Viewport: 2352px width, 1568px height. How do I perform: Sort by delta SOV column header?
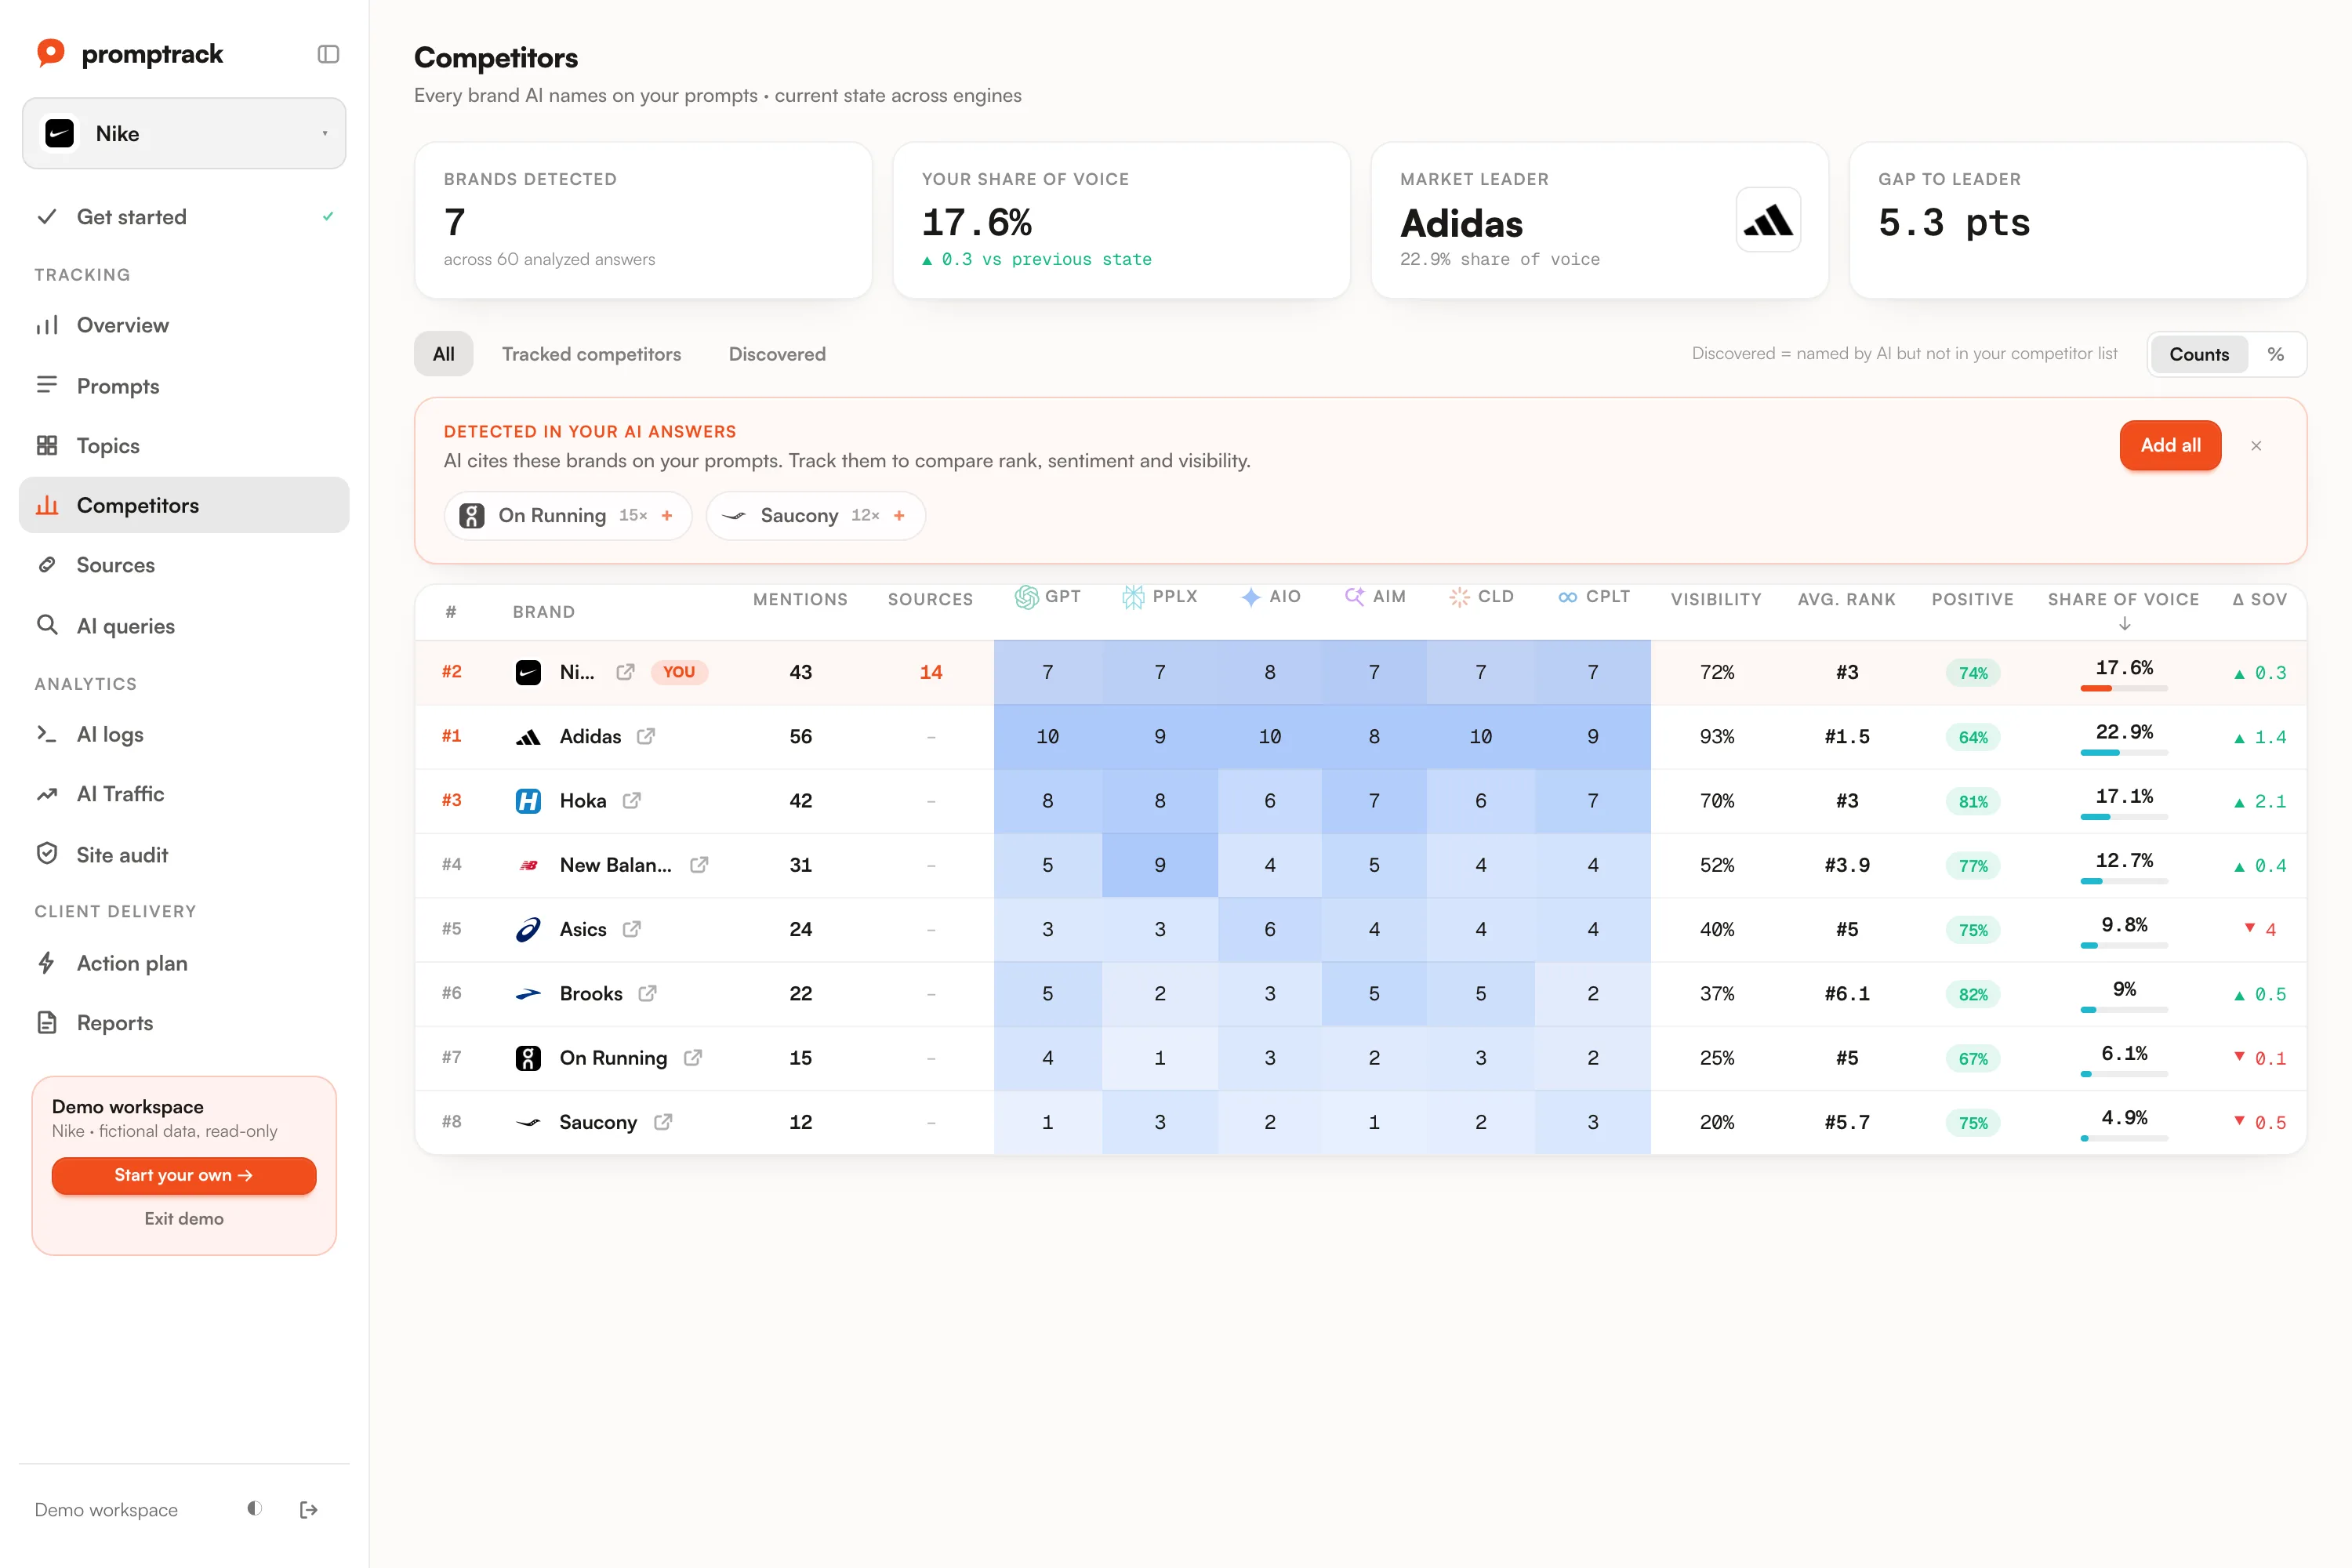click(2259, 599)
